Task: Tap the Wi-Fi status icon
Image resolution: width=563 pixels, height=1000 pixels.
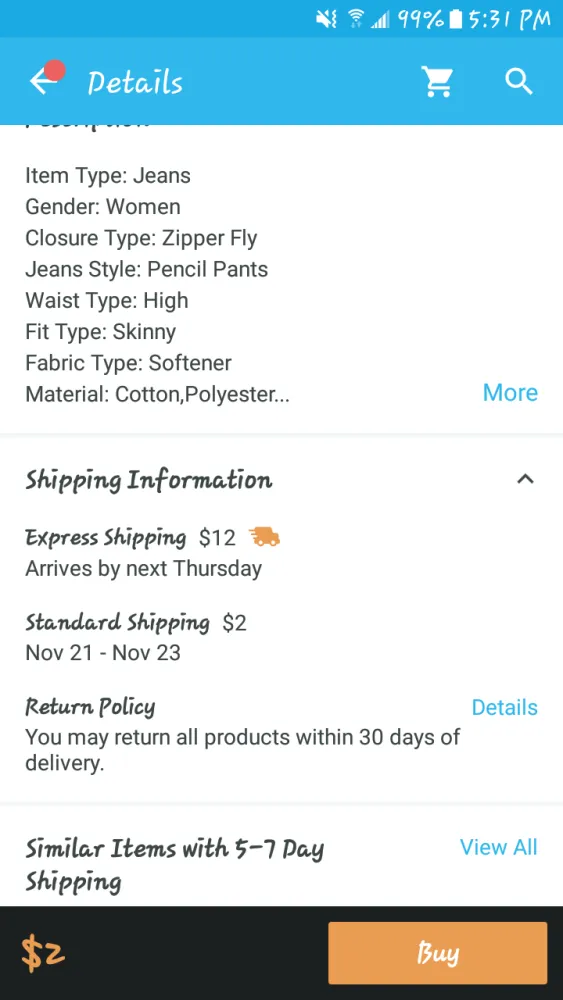Action: click(x=356, y=19)
